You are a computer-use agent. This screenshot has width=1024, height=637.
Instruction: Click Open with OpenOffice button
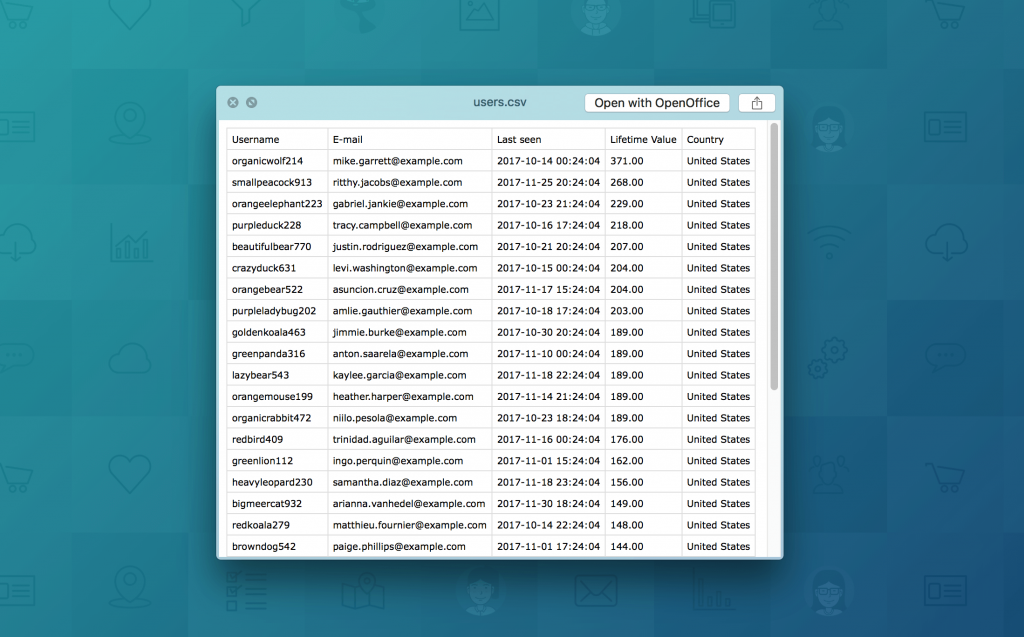[657, 103]
